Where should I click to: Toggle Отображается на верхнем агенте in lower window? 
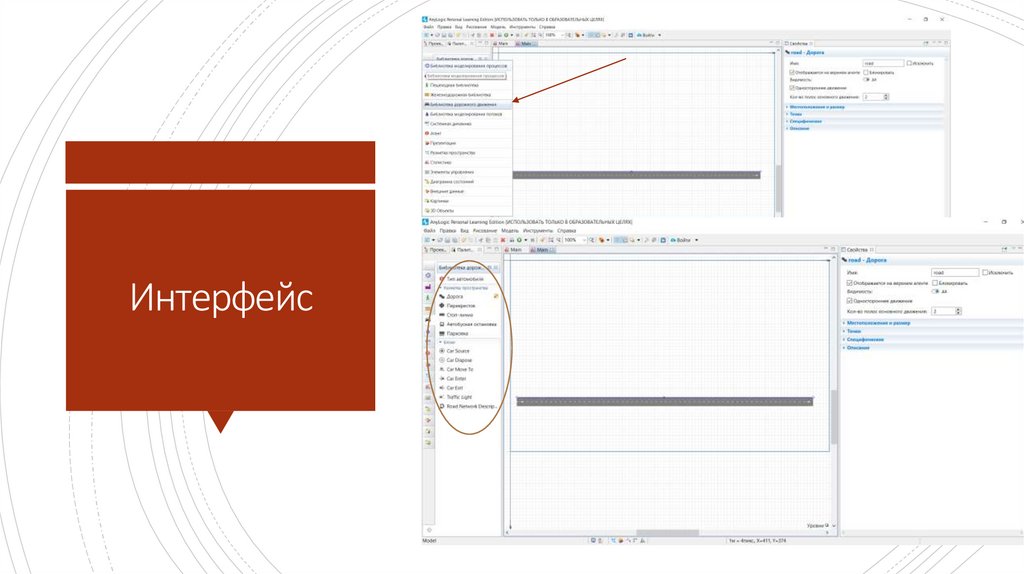click(x=849, y=283)
